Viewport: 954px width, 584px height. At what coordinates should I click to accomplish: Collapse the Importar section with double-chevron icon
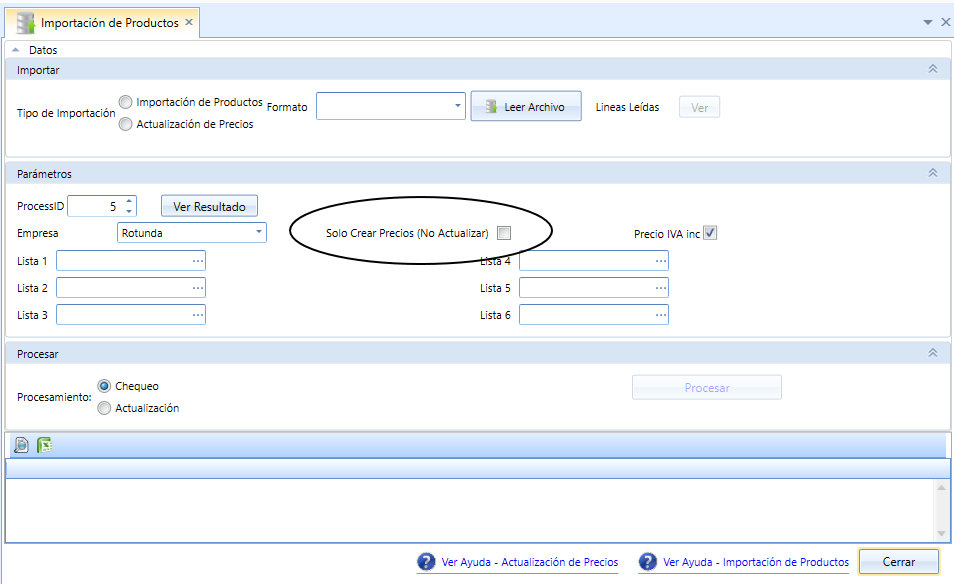coord(933,69)
